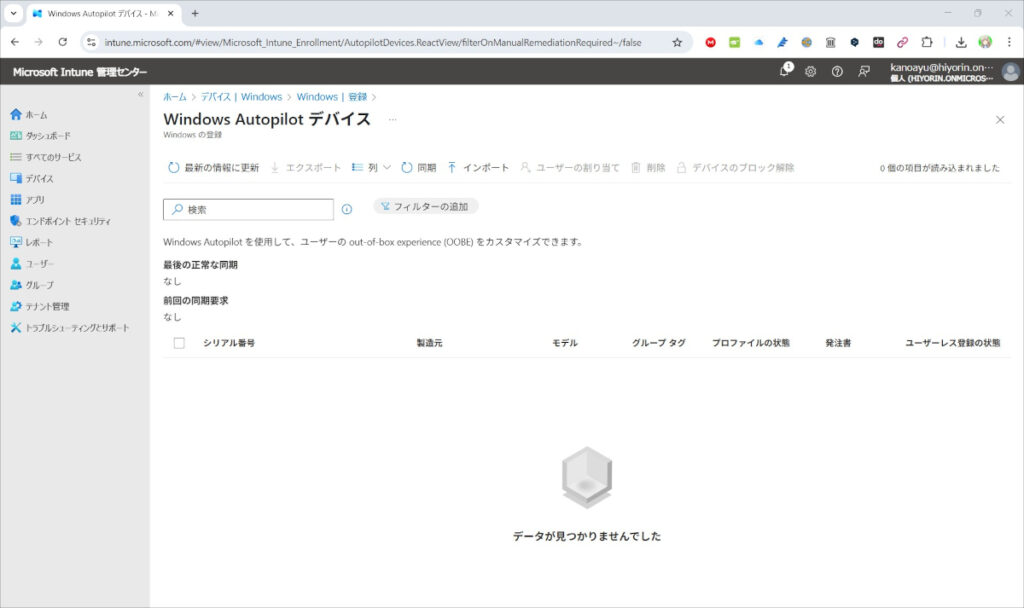Sort by the プロファイルの状態 column header
Image resolution: width=1024 pixels, height=608 pixels.
point(750,343)
